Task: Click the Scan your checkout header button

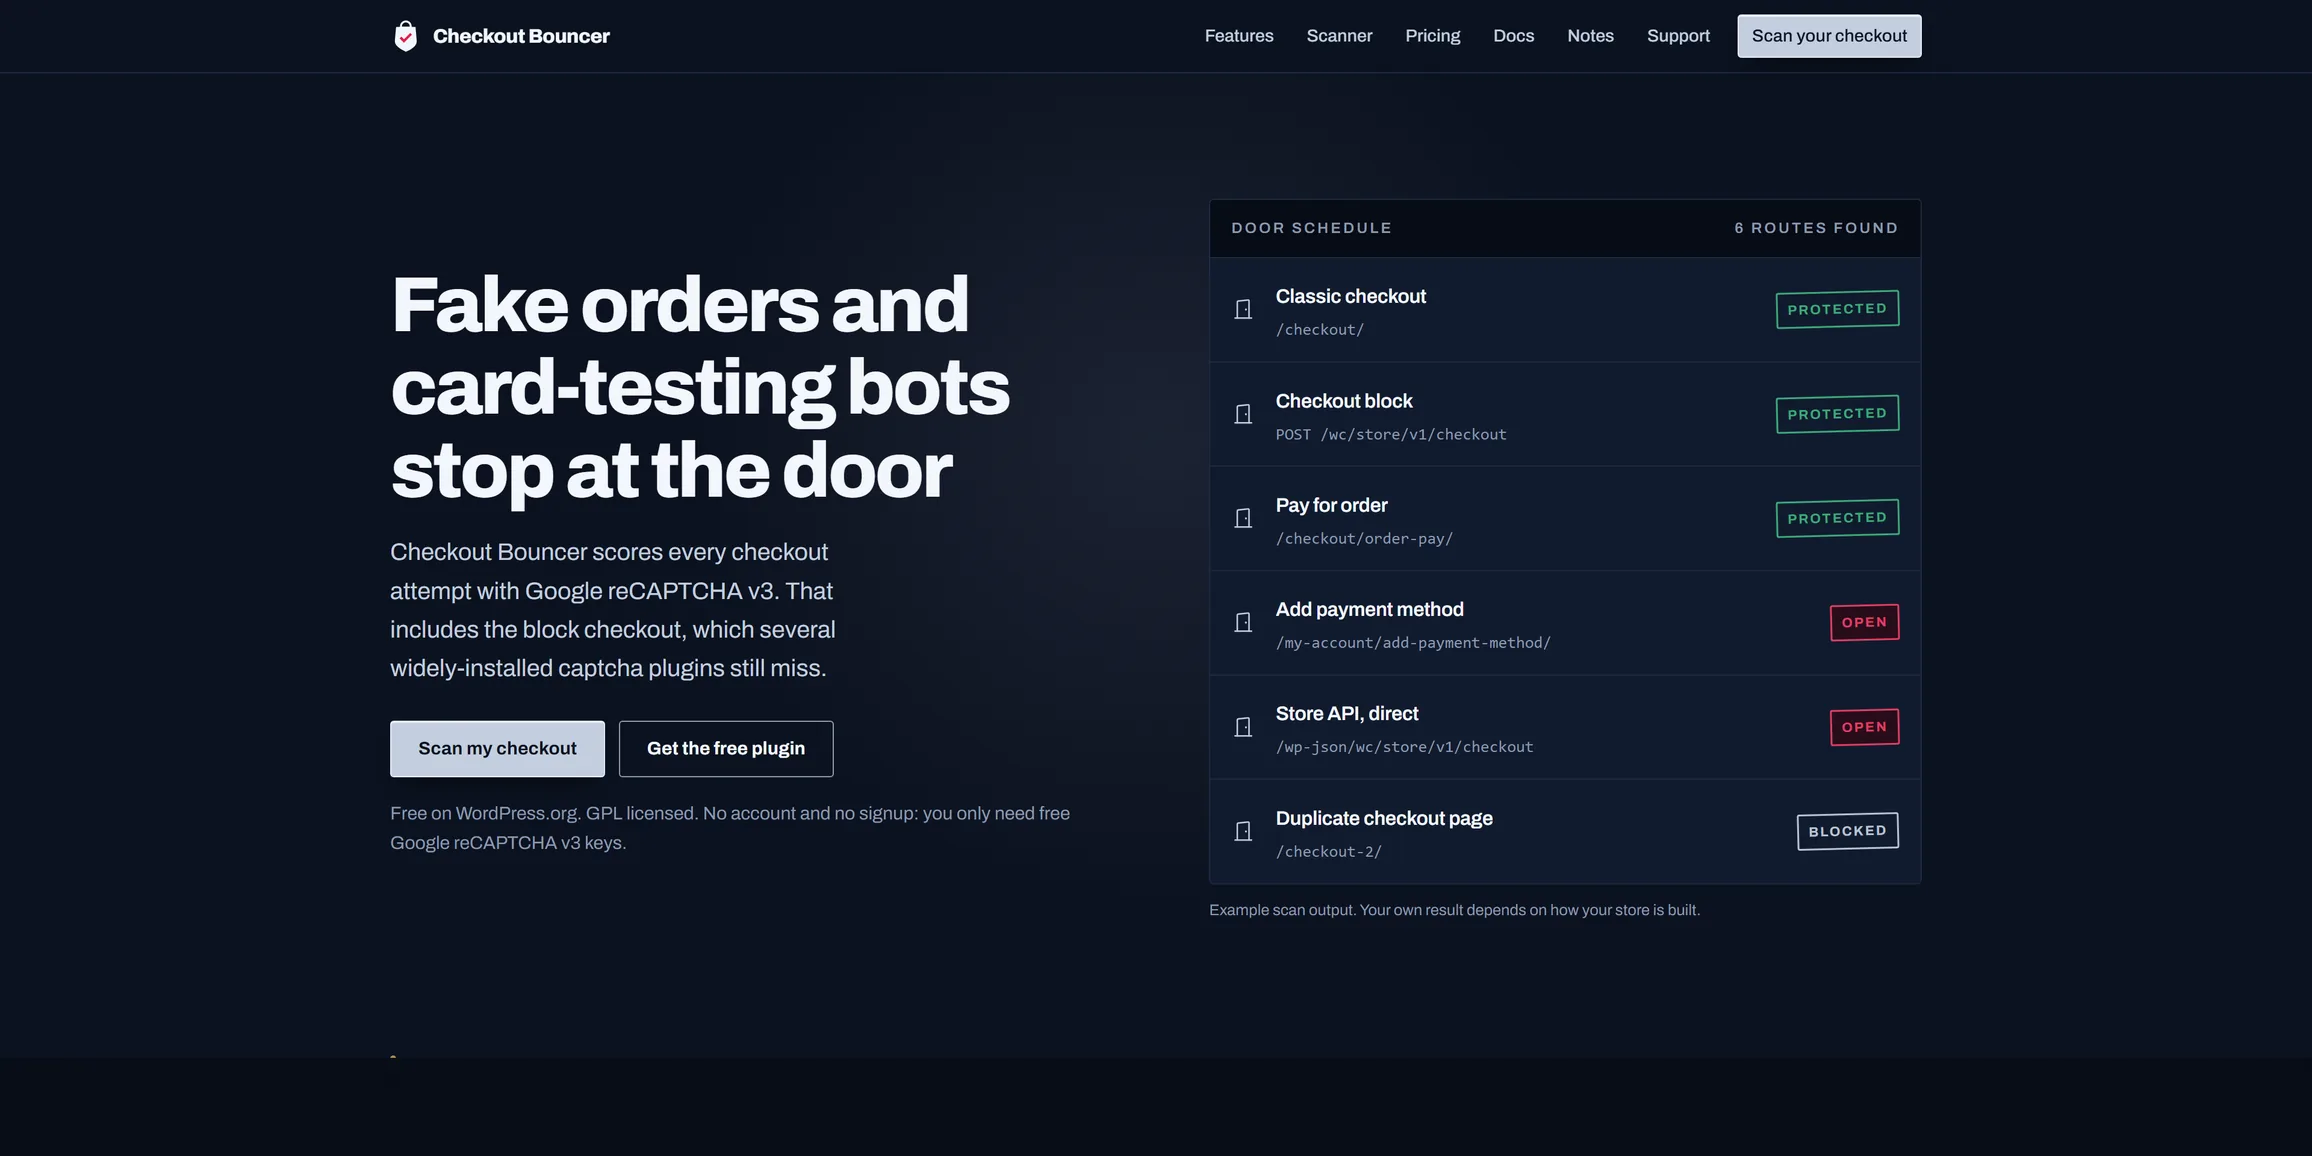Action: [1829, 36]
